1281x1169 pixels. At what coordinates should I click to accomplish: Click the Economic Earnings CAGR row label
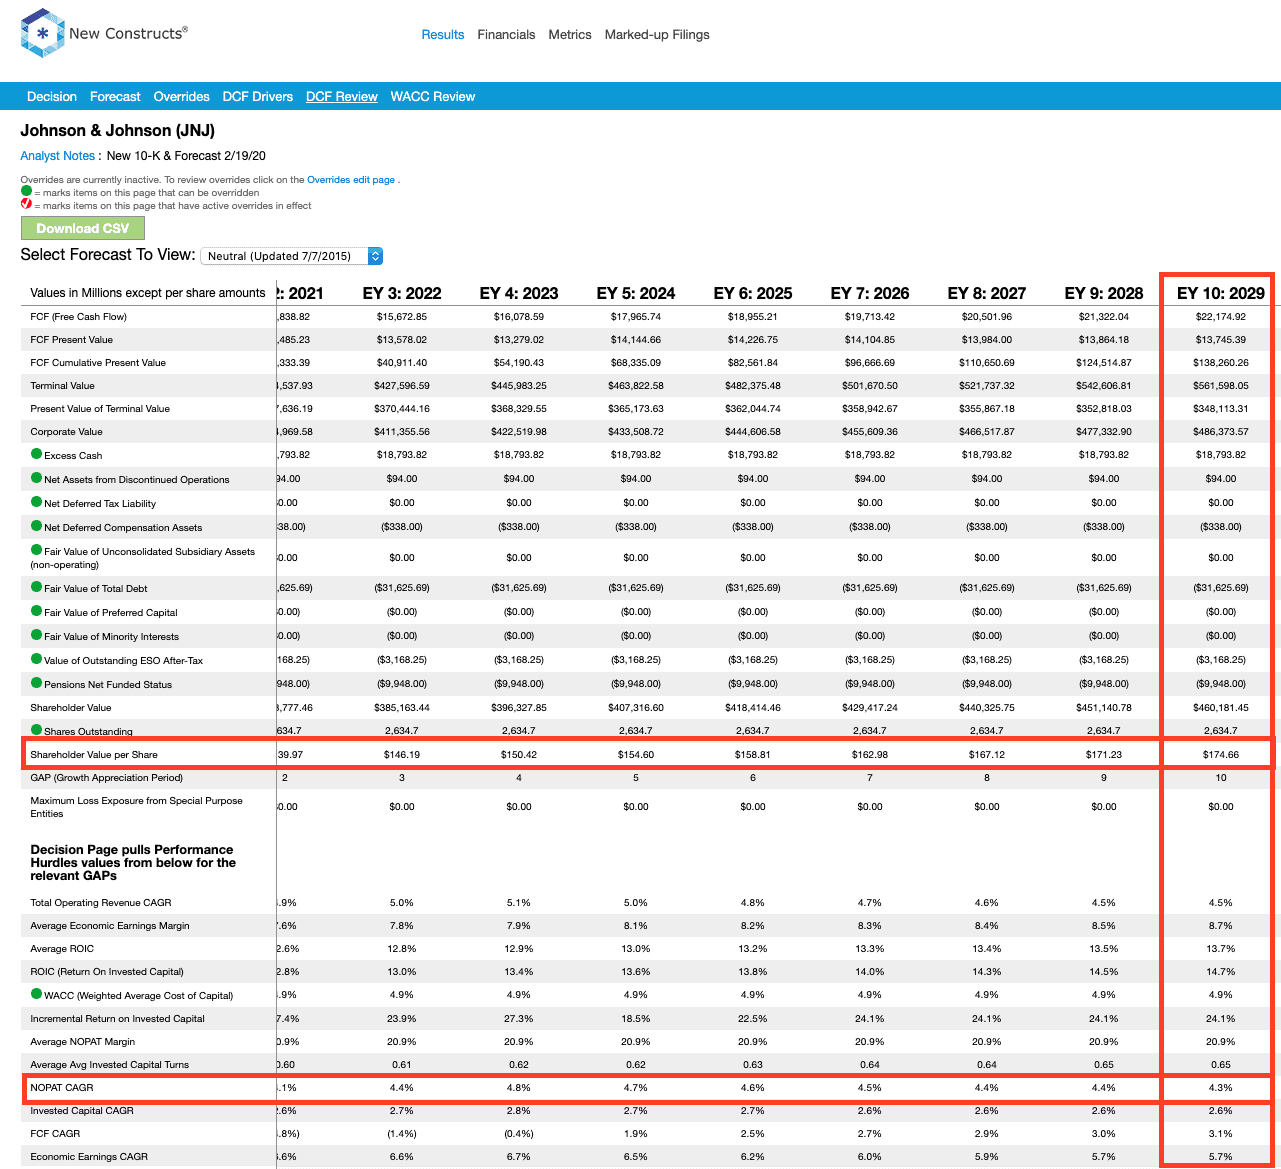pyautogui.click(x=89, y=1156)
